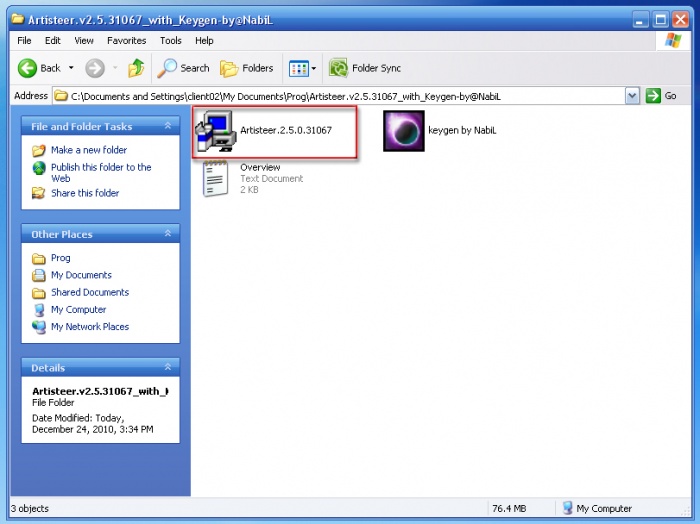
Task: Click the Overview file name label
Action: tap(260, 167)
